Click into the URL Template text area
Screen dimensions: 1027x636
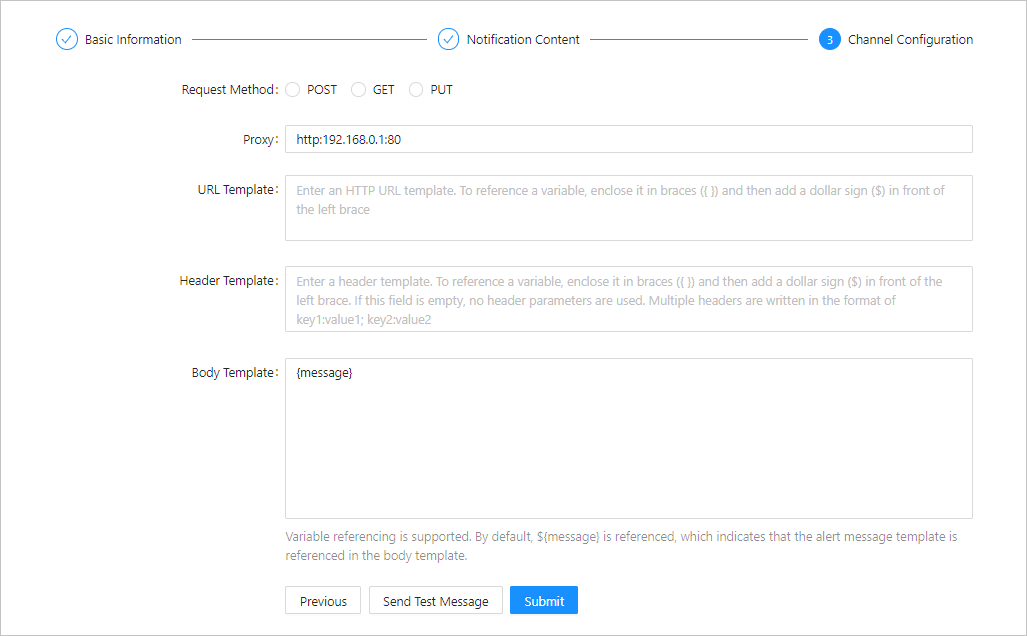[x=629, y=208]
